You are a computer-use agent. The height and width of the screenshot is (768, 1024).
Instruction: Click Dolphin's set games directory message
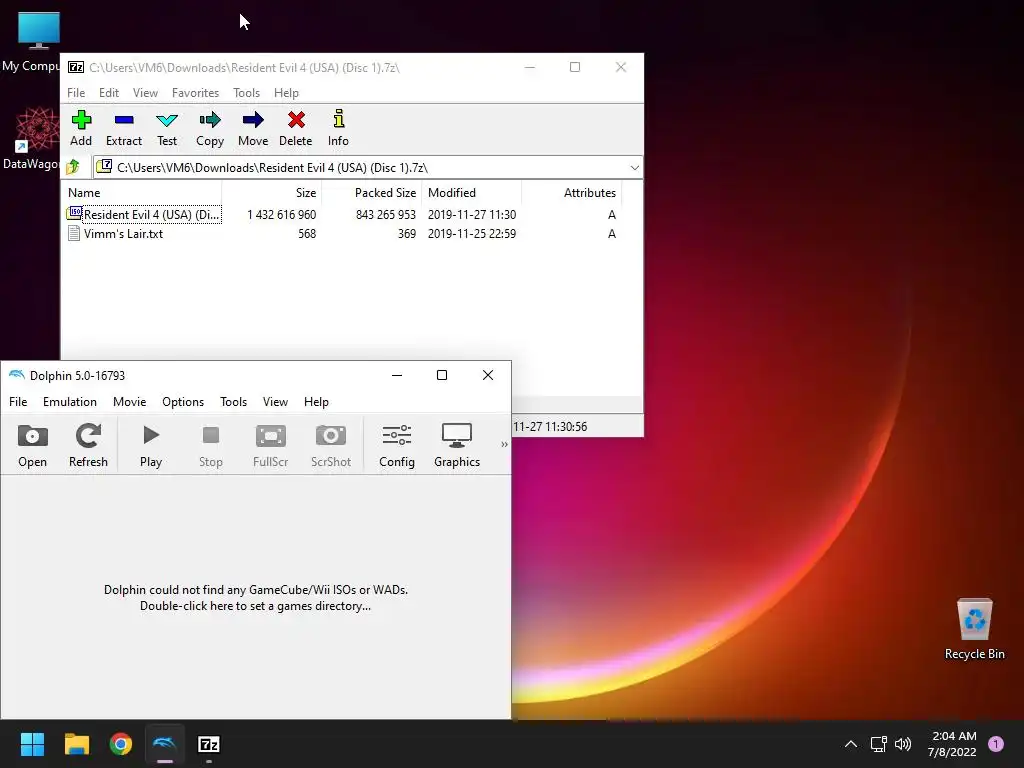tap(255, 598)
